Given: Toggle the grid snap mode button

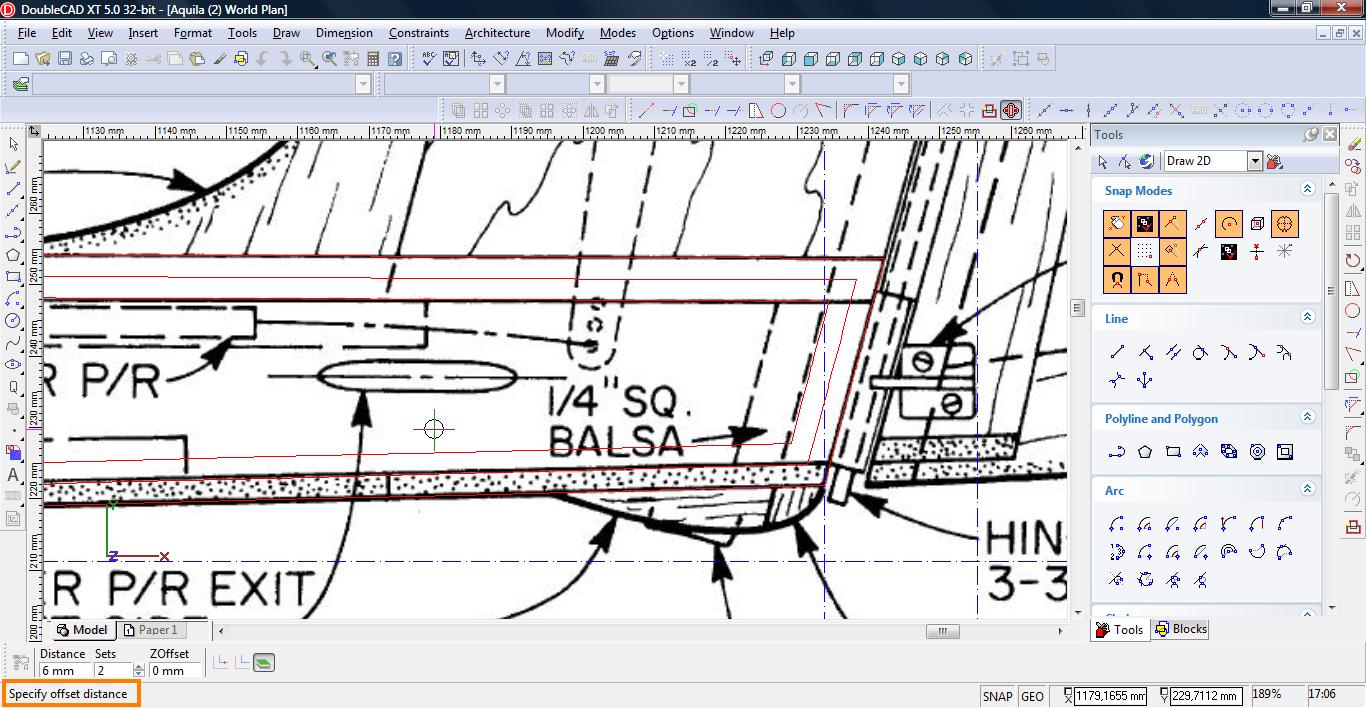Looking at the screenshot, I should (x=1145, y=251).
